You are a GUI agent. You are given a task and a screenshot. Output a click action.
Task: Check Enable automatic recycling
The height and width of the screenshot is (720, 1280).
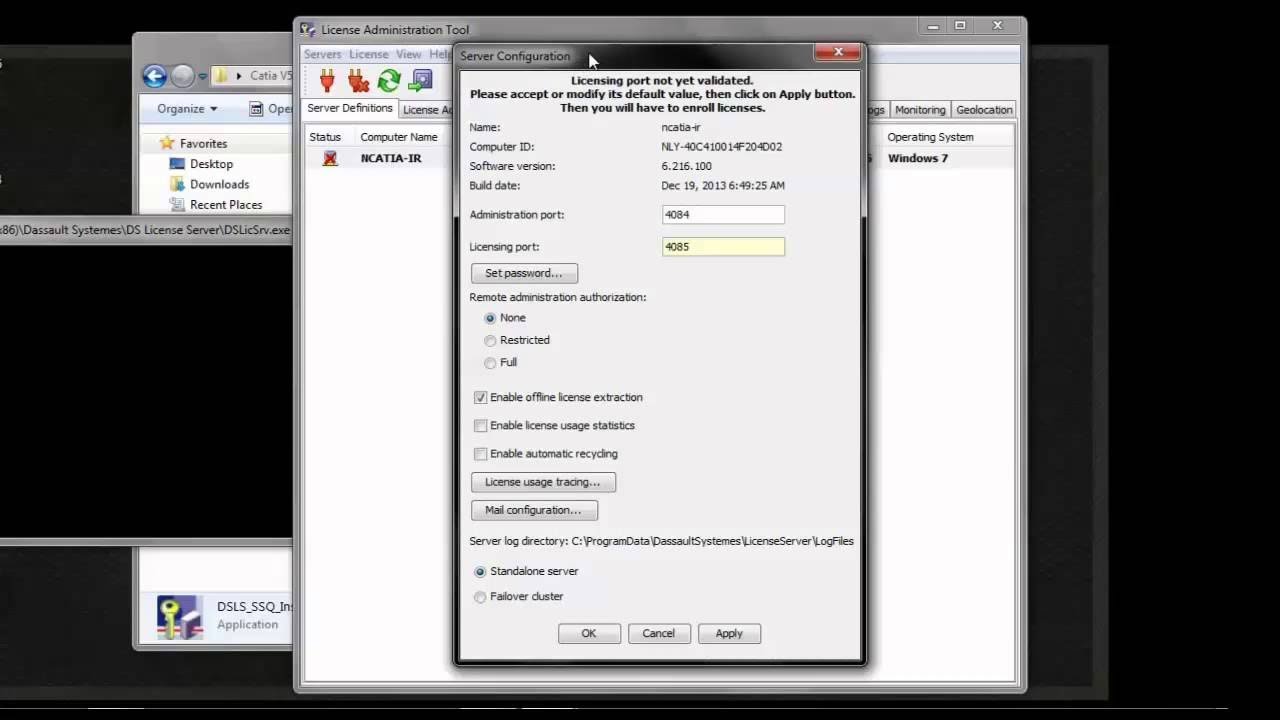(481, 453)
